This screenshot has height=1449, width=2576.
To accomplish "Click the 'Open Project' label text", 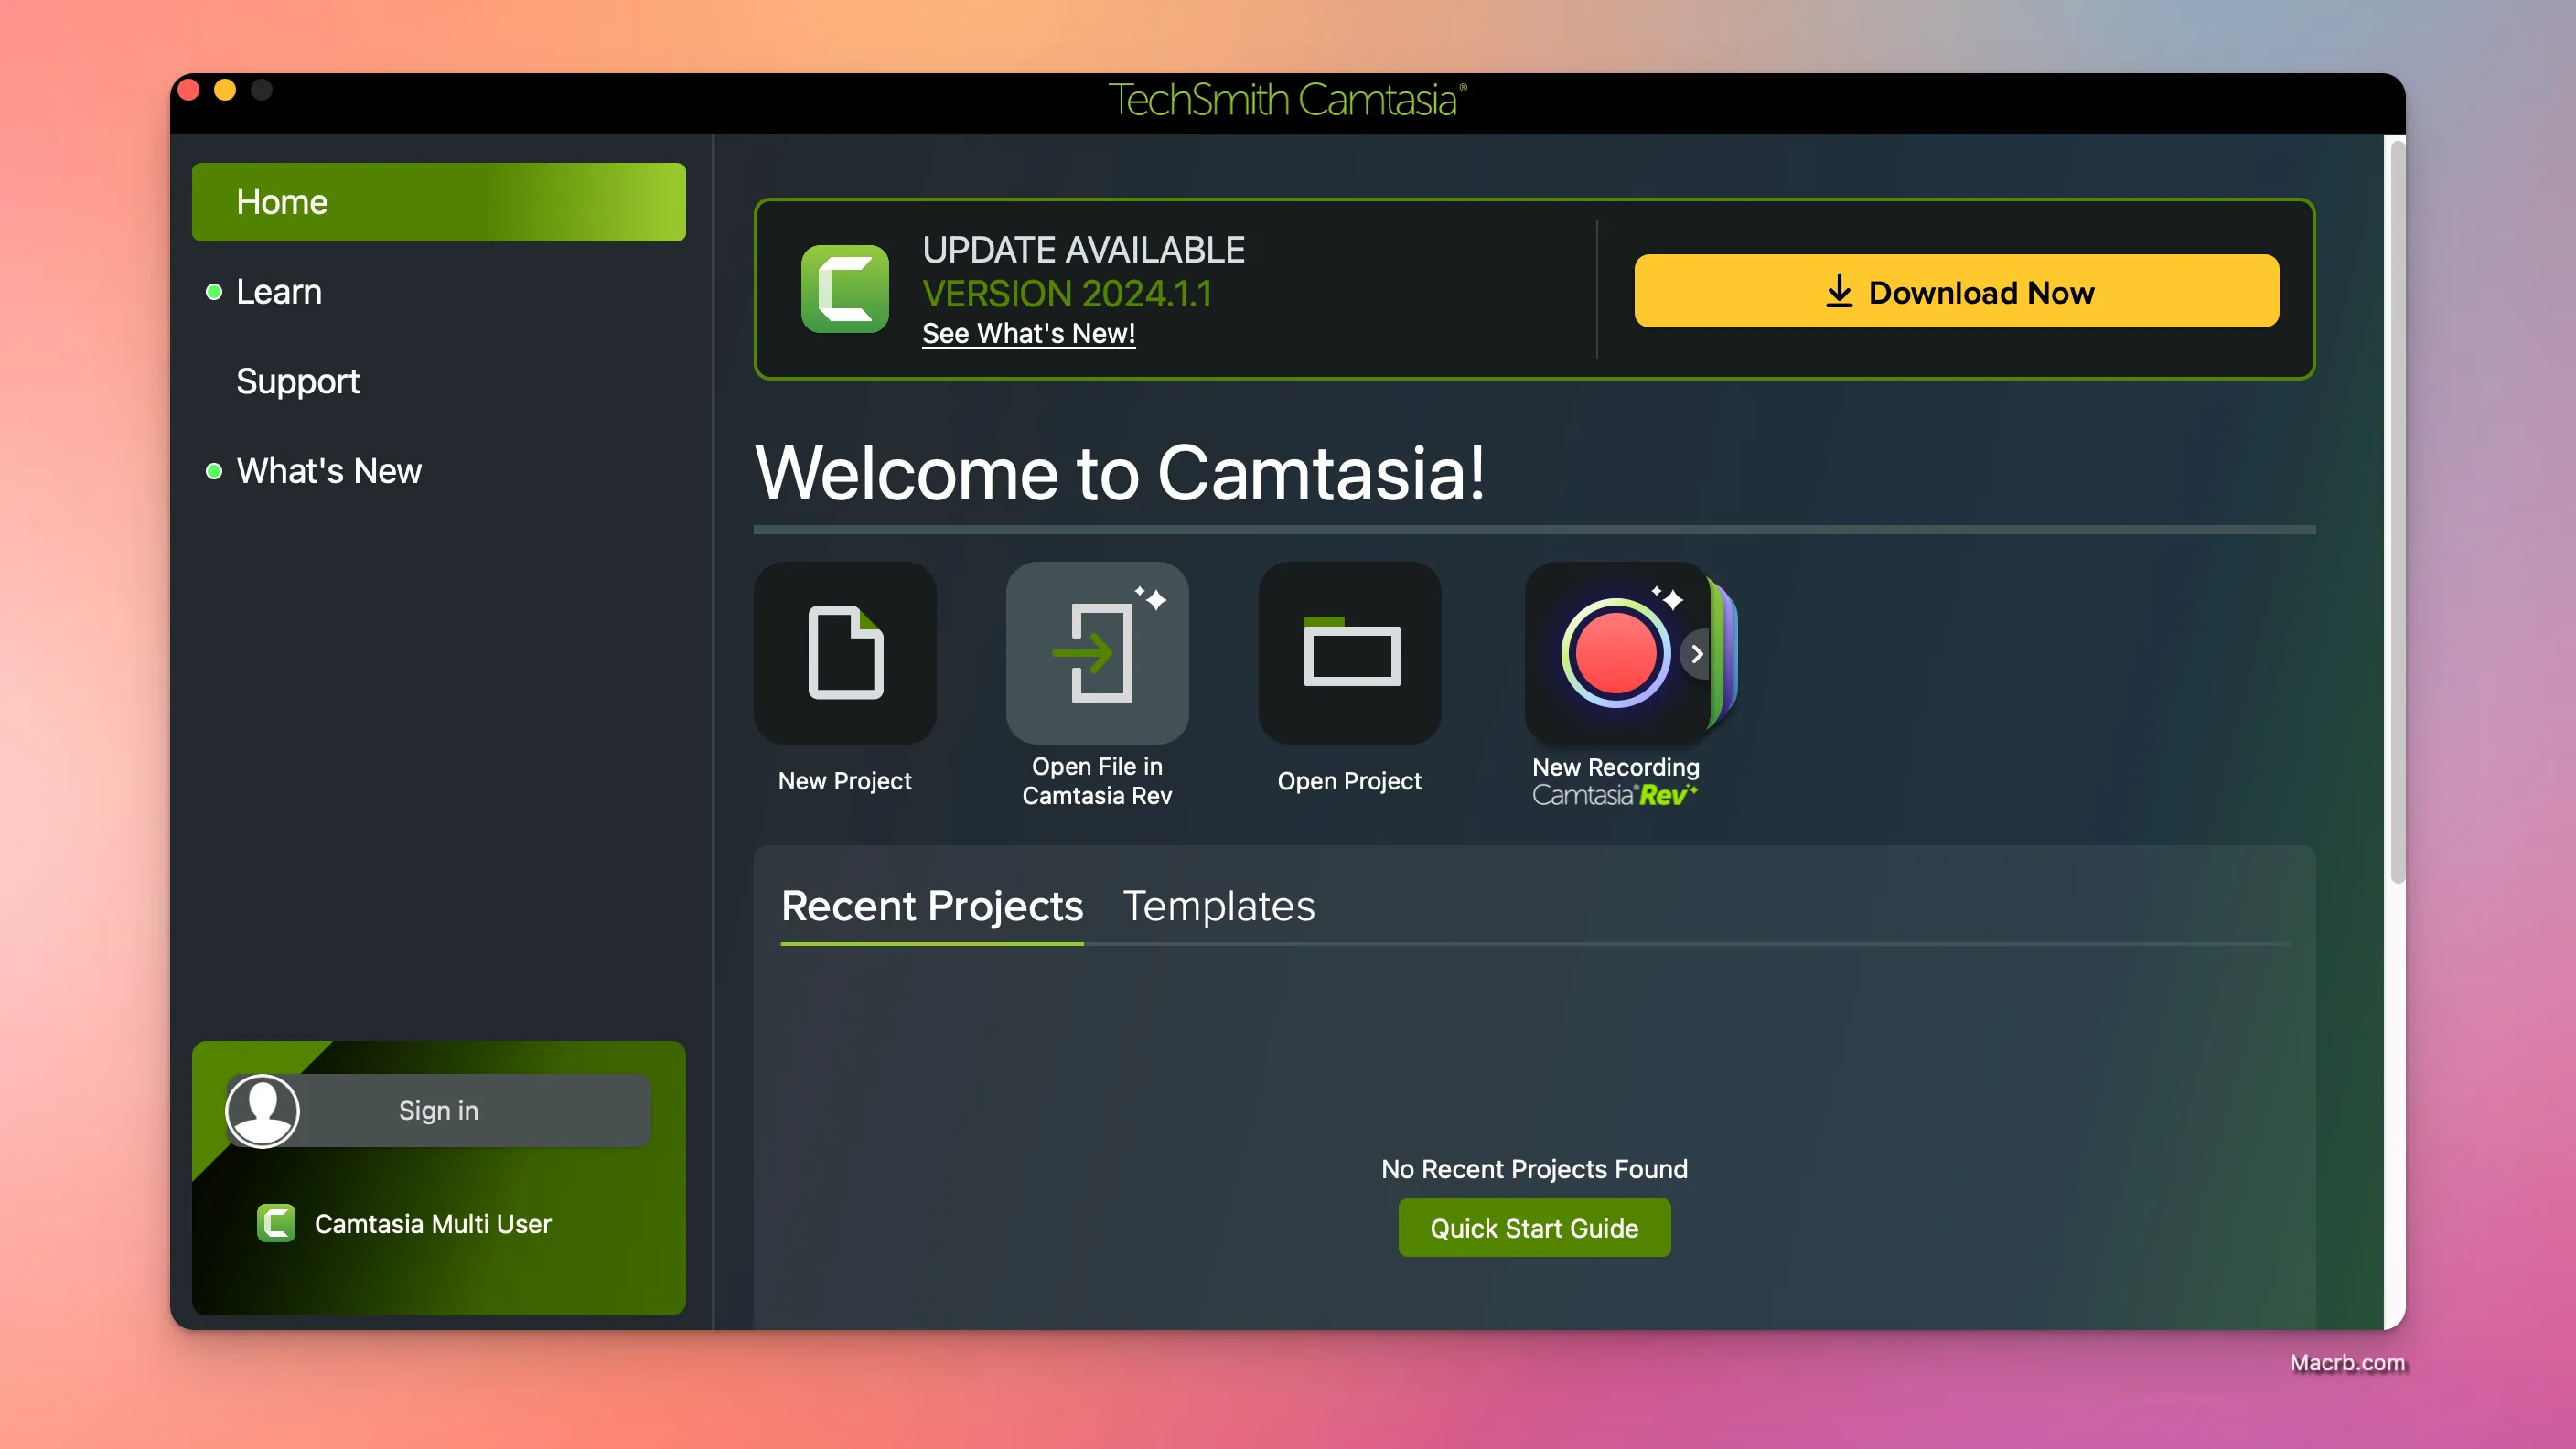I will point(1349,781).
